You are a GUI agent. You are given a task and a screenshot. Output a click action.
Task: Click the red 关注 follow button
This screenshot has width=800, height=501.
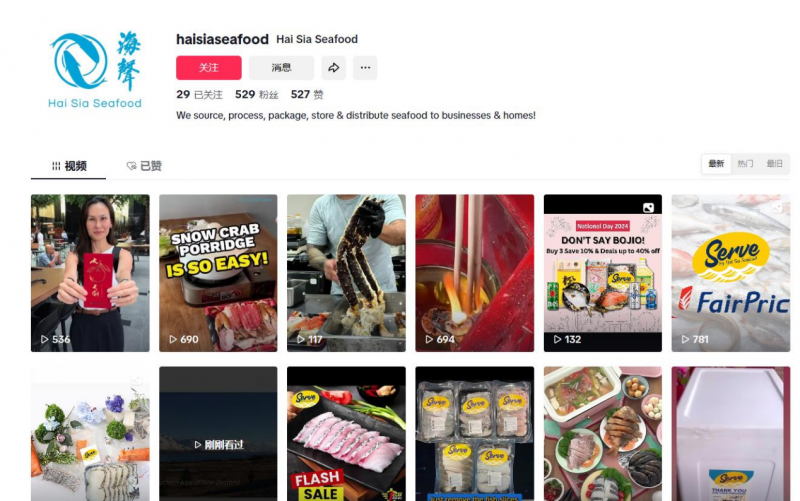pos(209,68)
